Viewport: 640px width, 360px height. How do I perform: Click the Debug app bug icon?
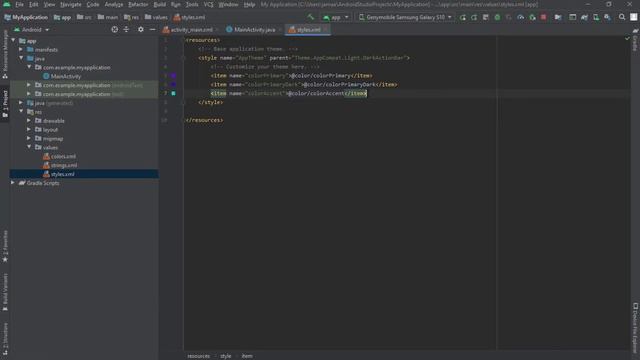click(x=497, y=17)
